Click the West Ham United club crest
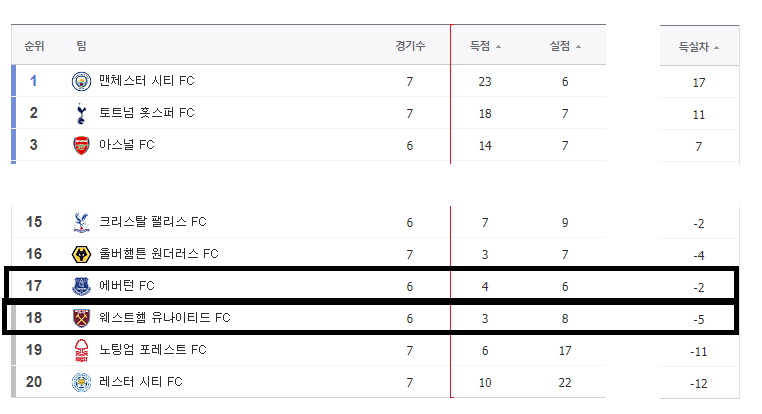This screenshot has width=762, height=414. click(81, 318)
